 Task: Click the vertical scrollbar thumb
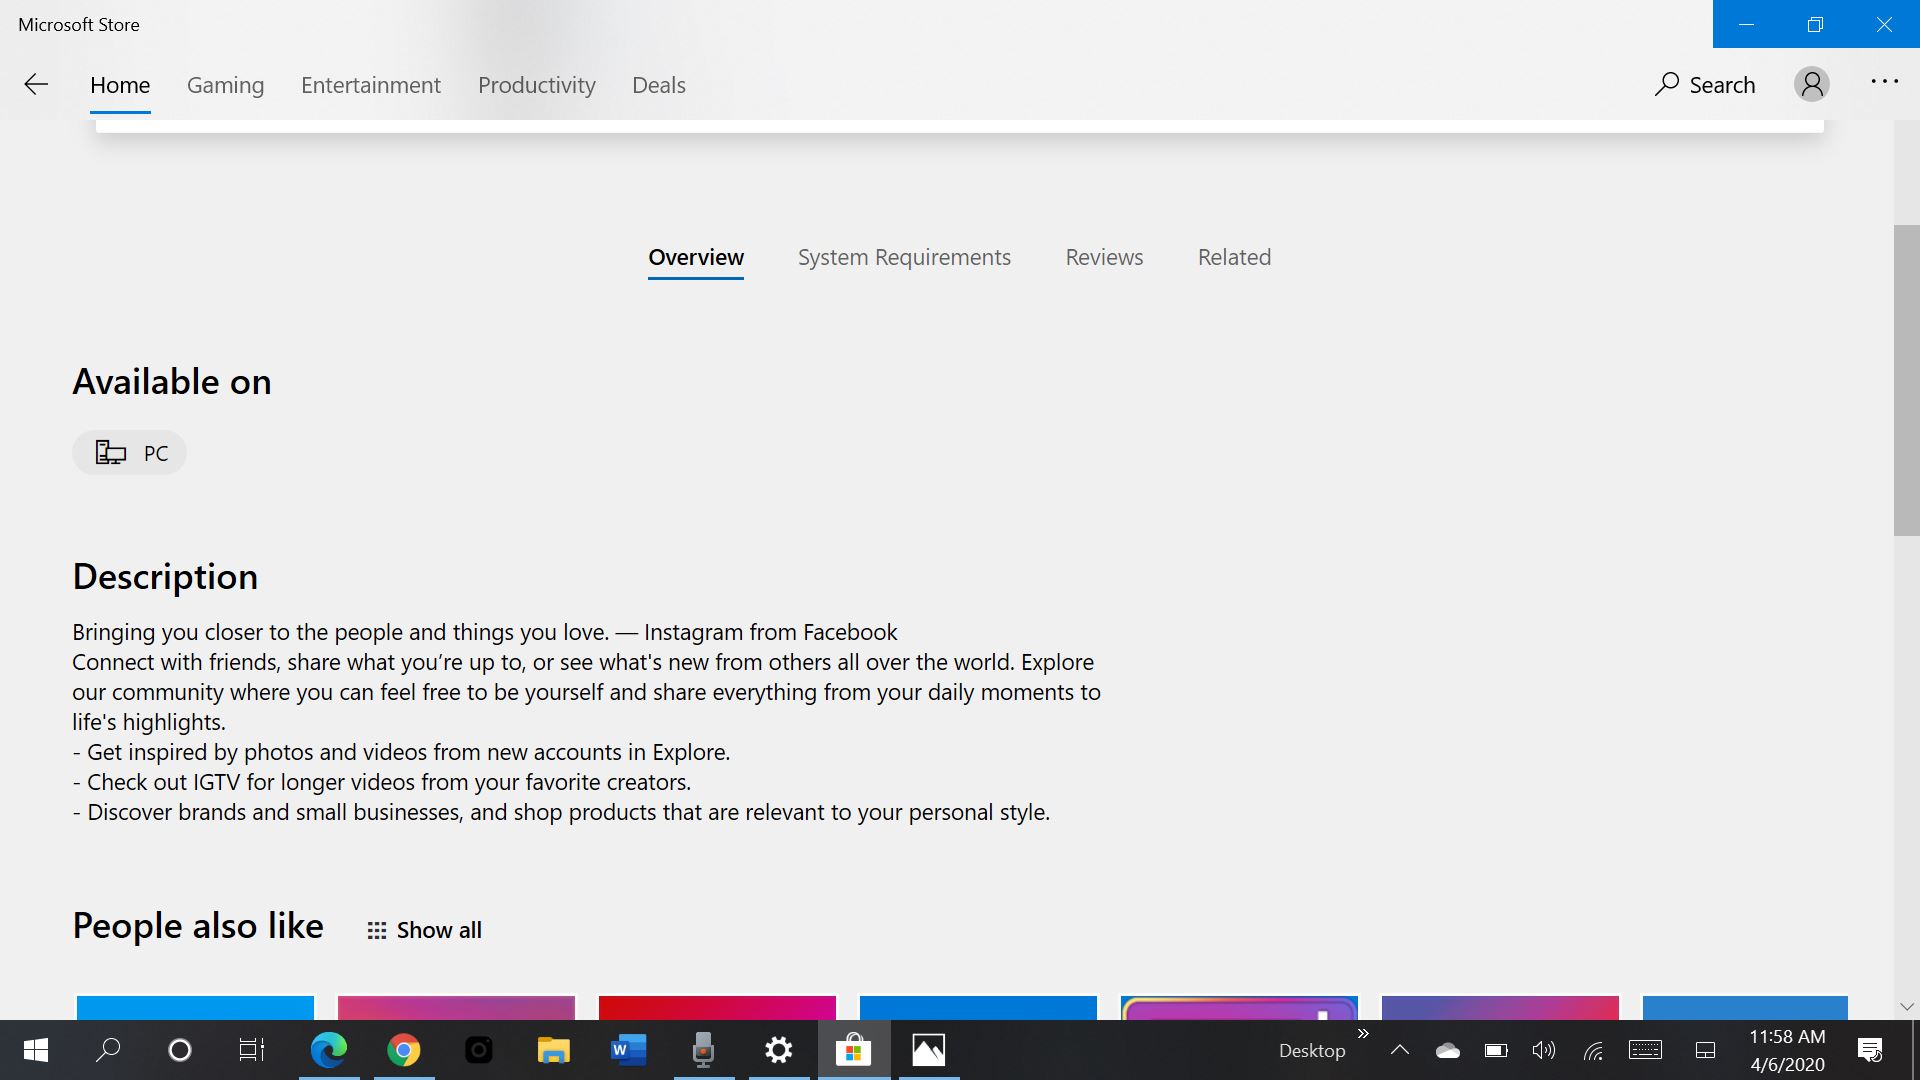pos(1906,380)
